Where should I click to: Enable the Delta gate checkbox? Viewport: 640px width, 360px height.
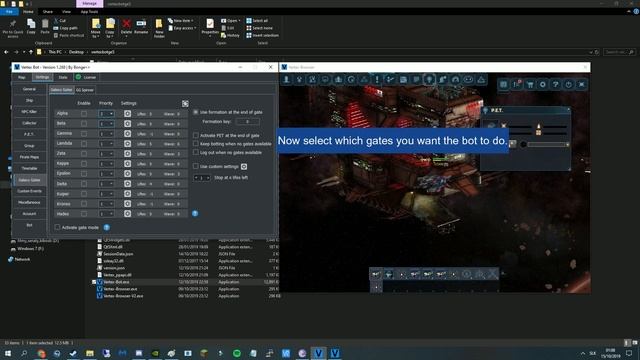coord(84,184)
